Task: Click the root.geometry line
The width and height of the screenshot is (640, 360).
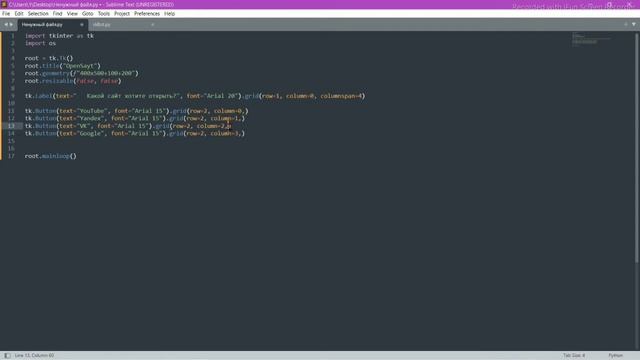Action: click(82, 73)
